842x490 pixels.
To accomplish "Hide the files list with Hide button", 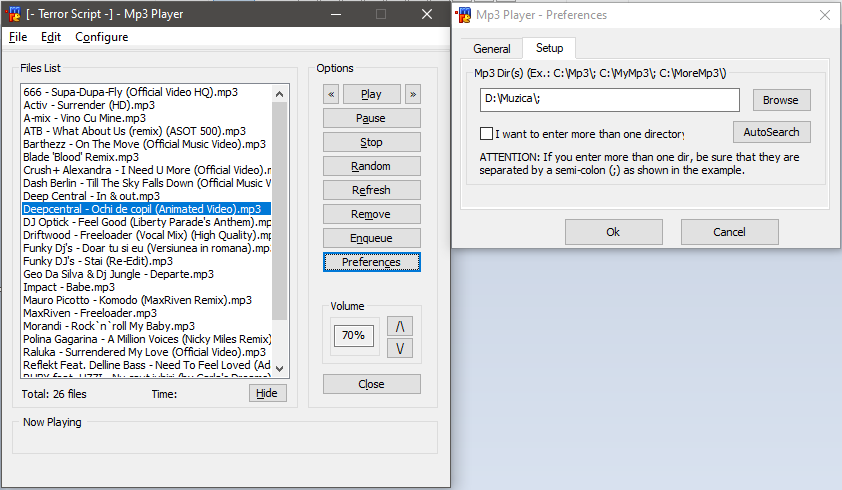I will pos(267,393).
